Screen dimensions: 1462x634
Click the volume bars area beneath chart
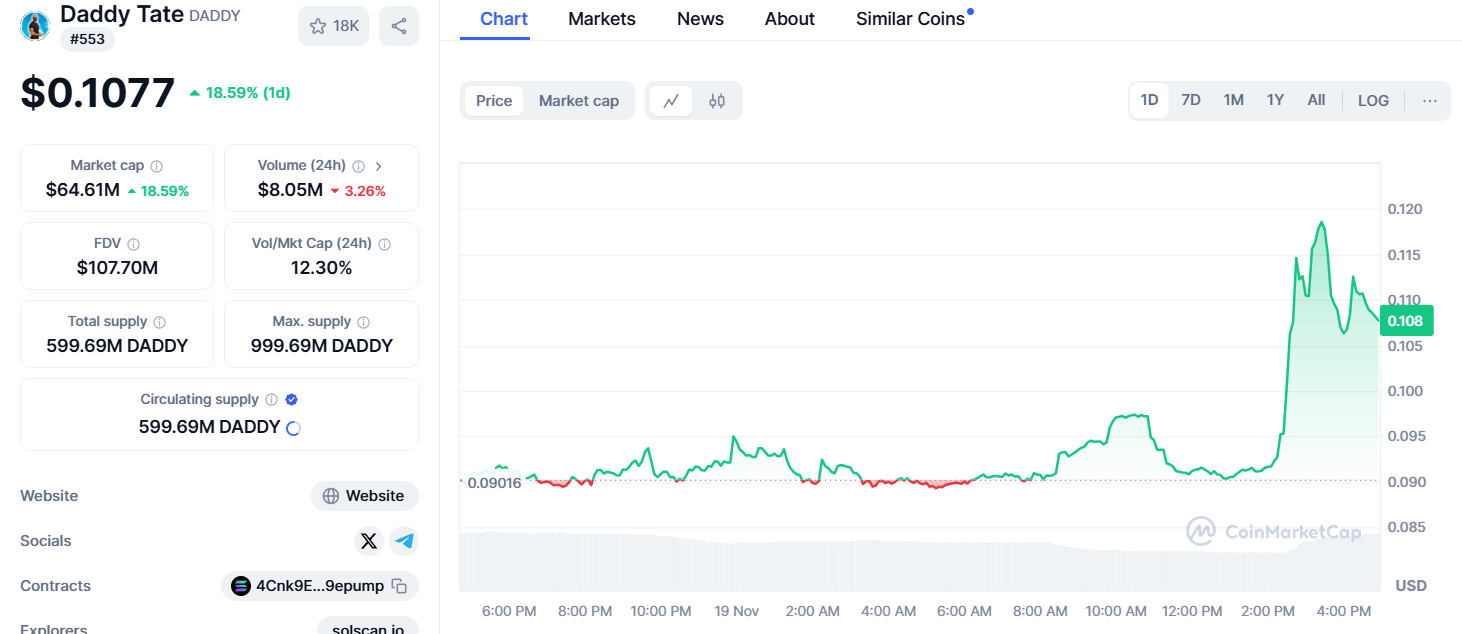point(919,562)
